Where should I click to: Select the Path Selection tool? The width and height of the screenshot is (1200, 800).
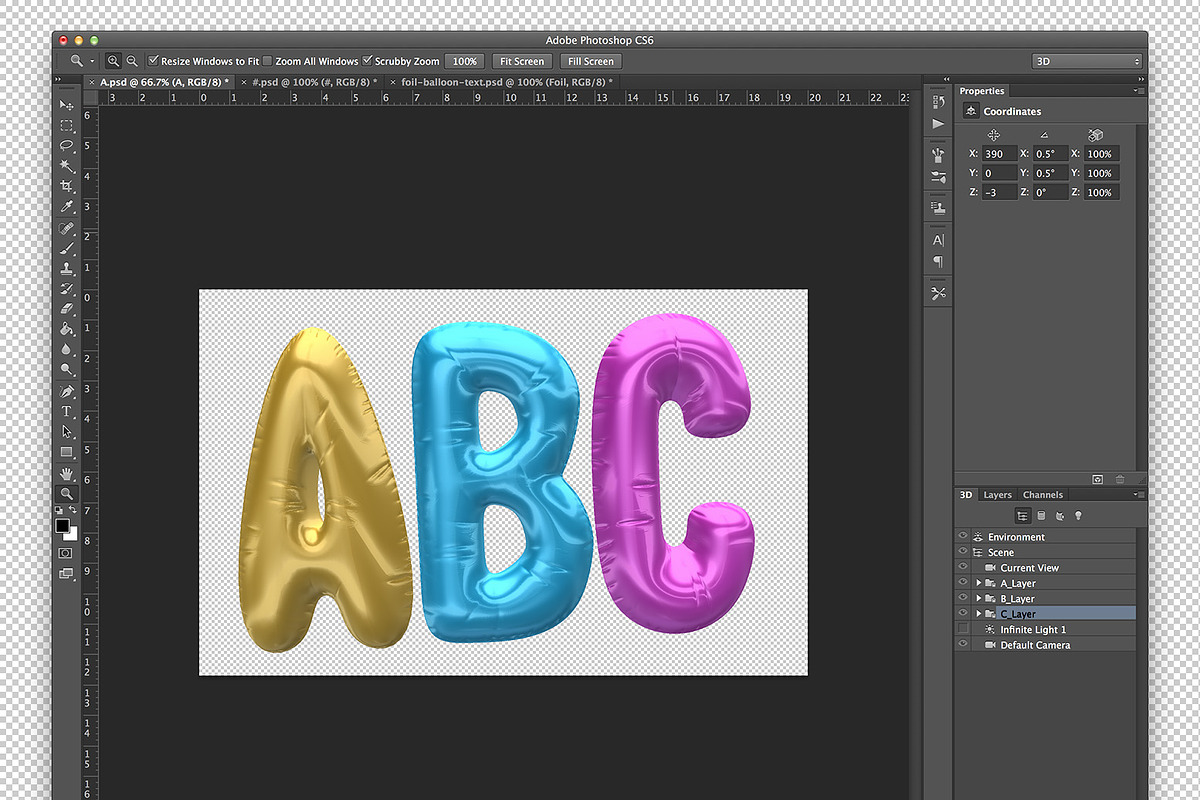pos(67,432)
